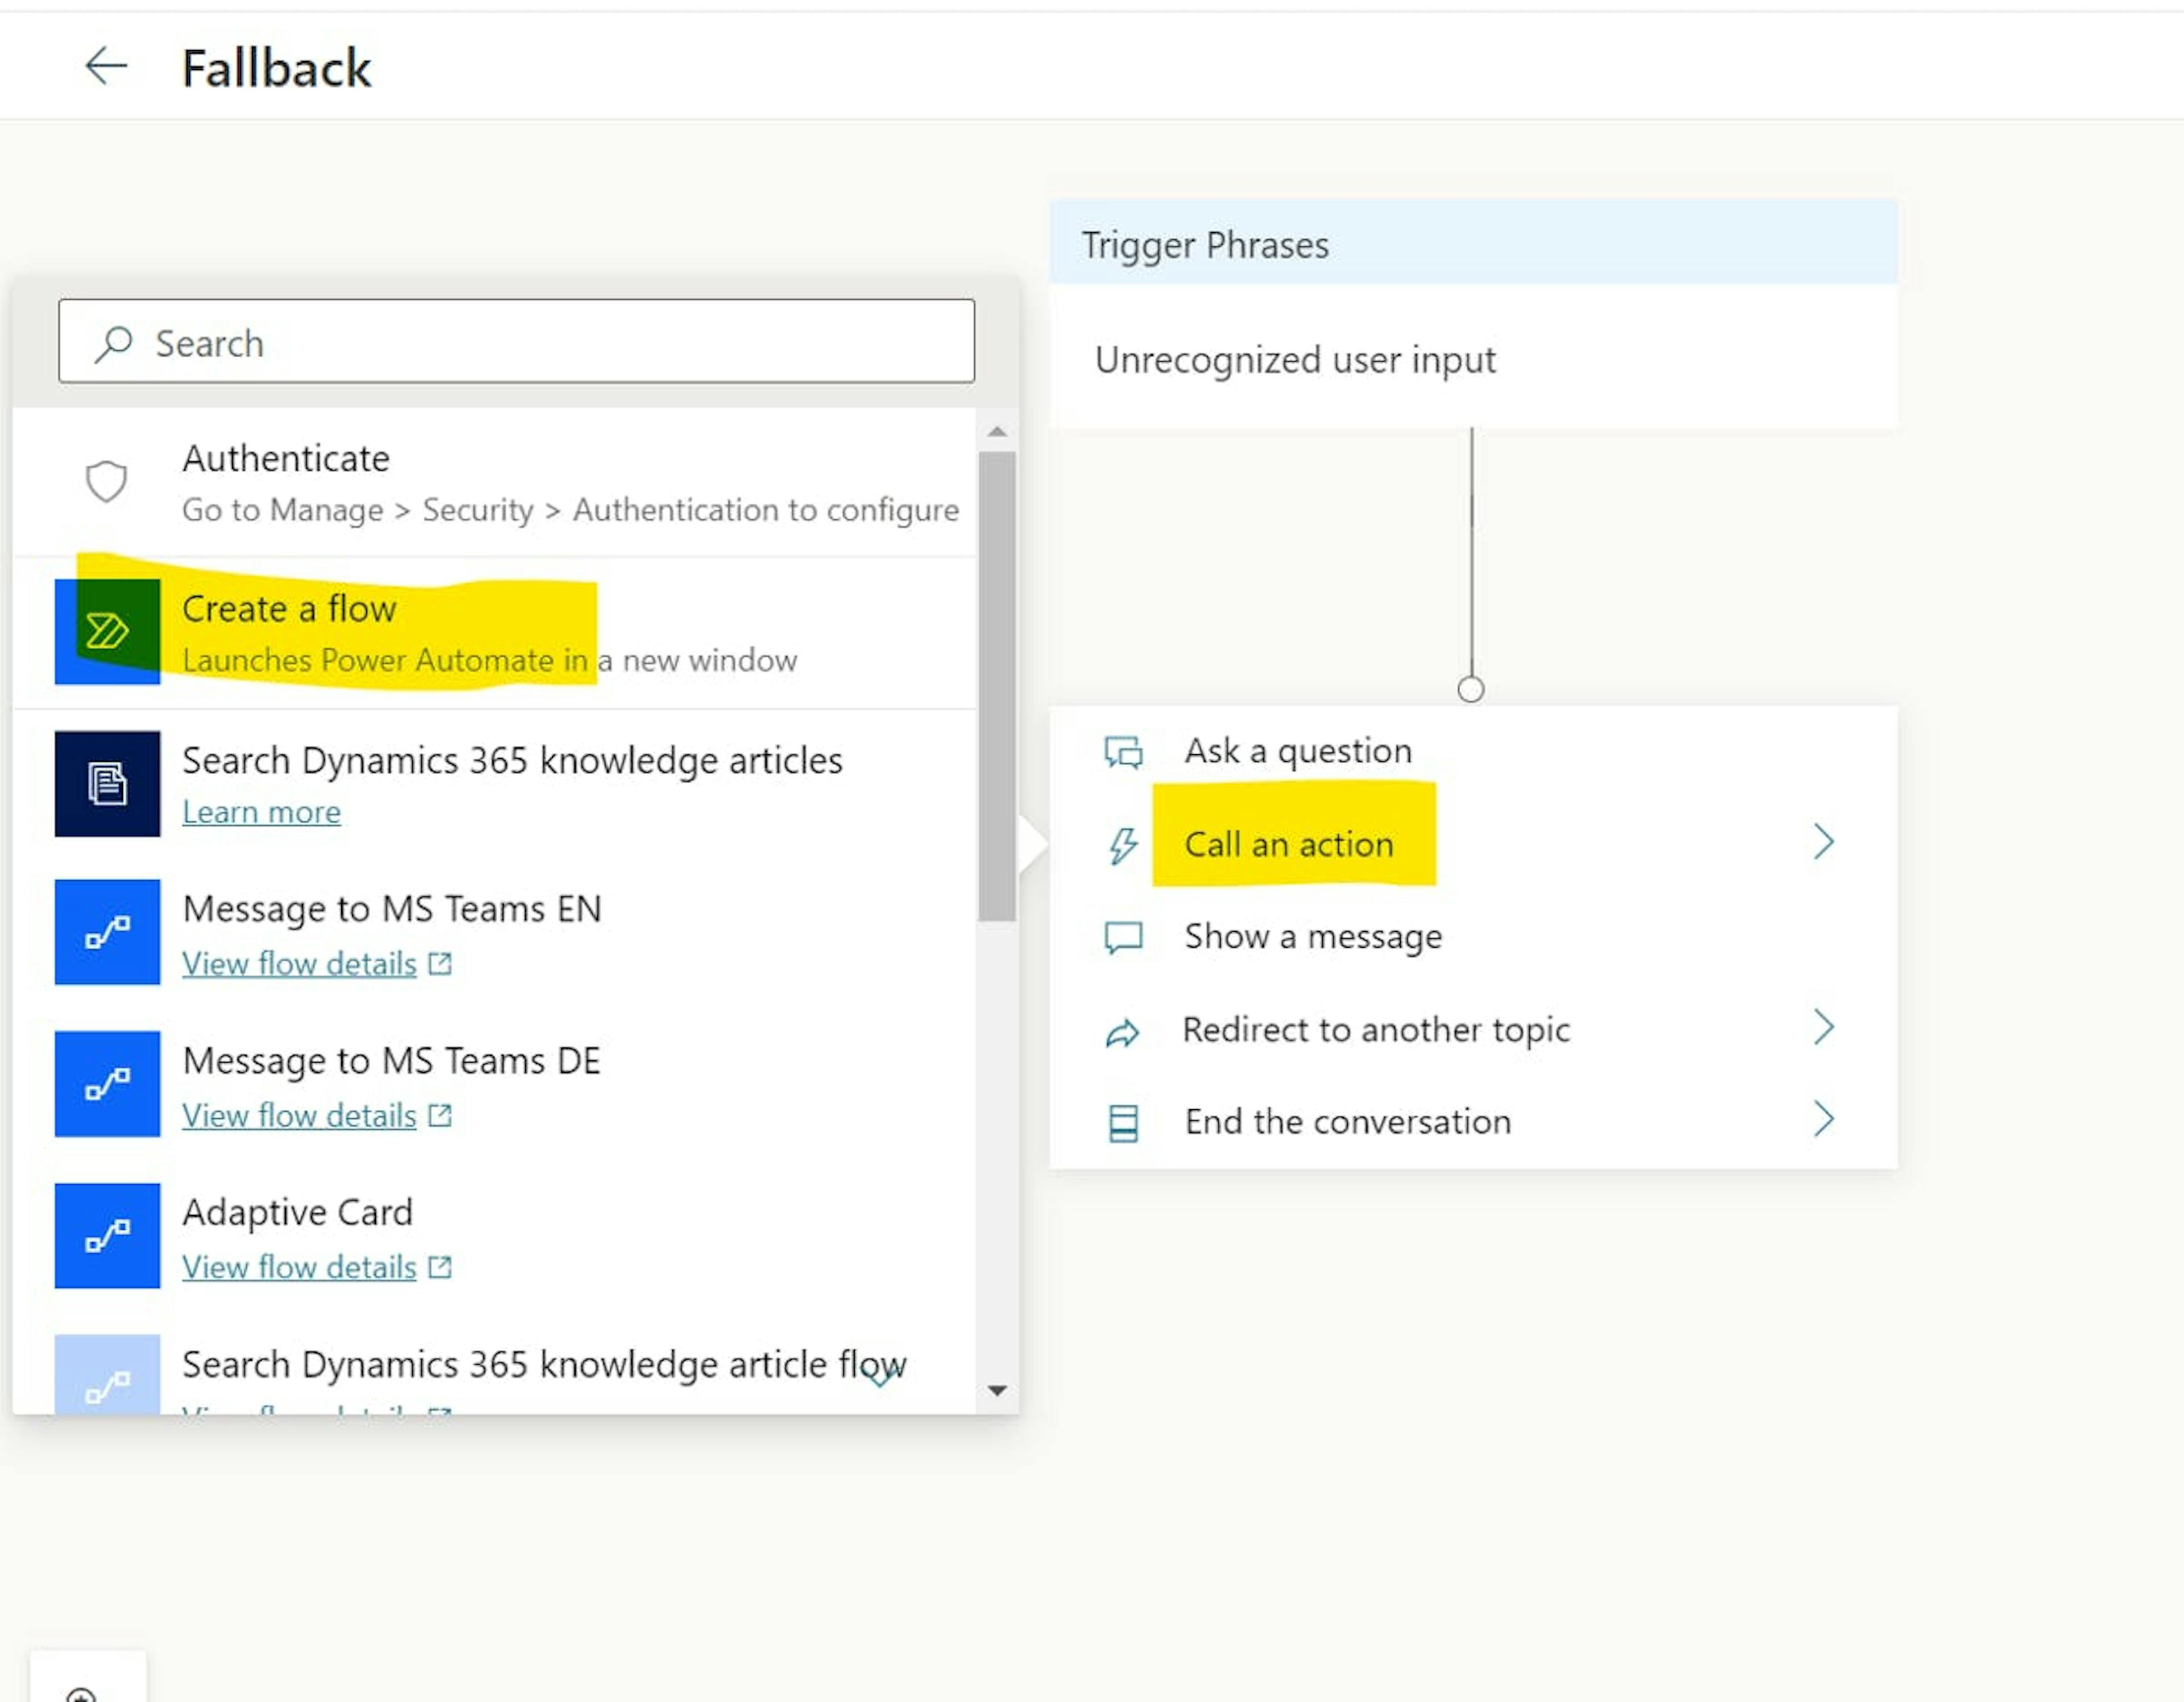Click external-link icon beside Teams EN flow details

440,964
